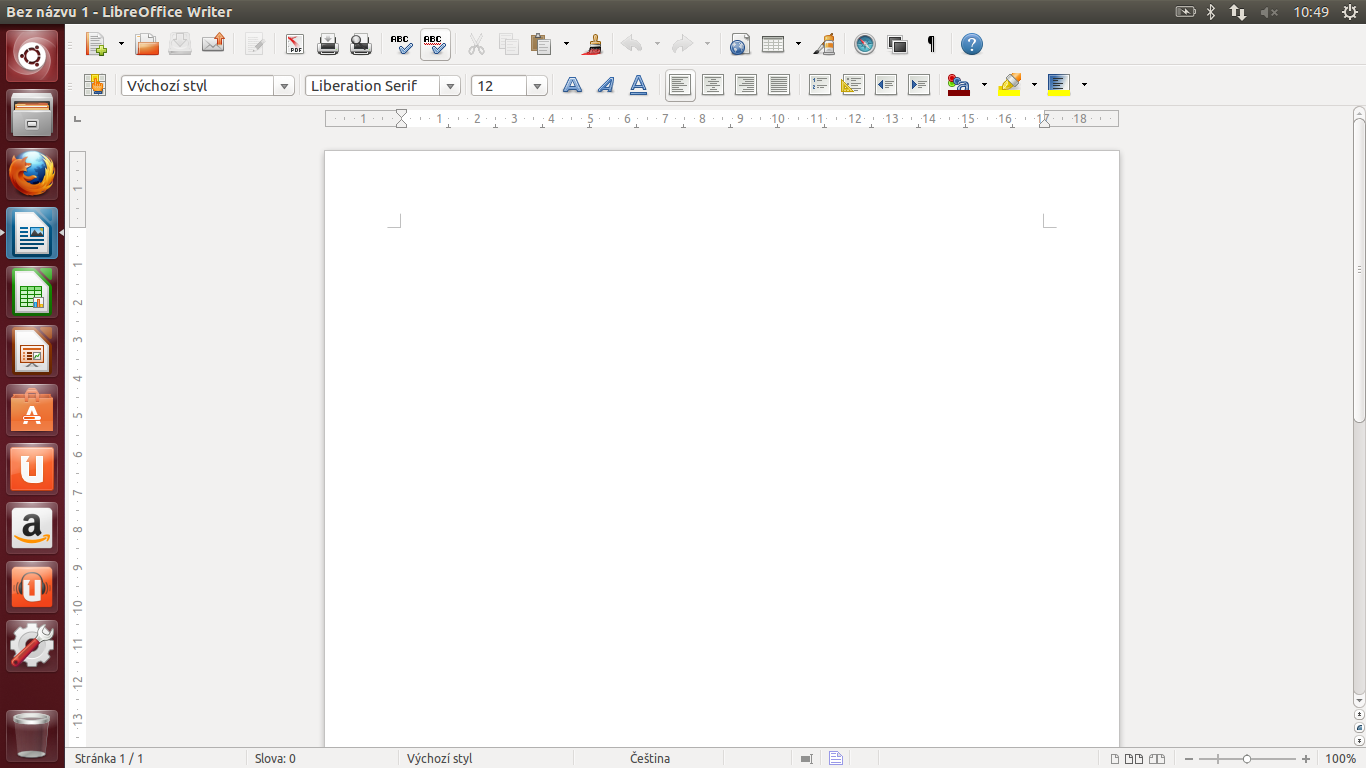This screenshot has width=1366, height=768.
Task: Run the Spelling and Grammar check
Action: 401,44
